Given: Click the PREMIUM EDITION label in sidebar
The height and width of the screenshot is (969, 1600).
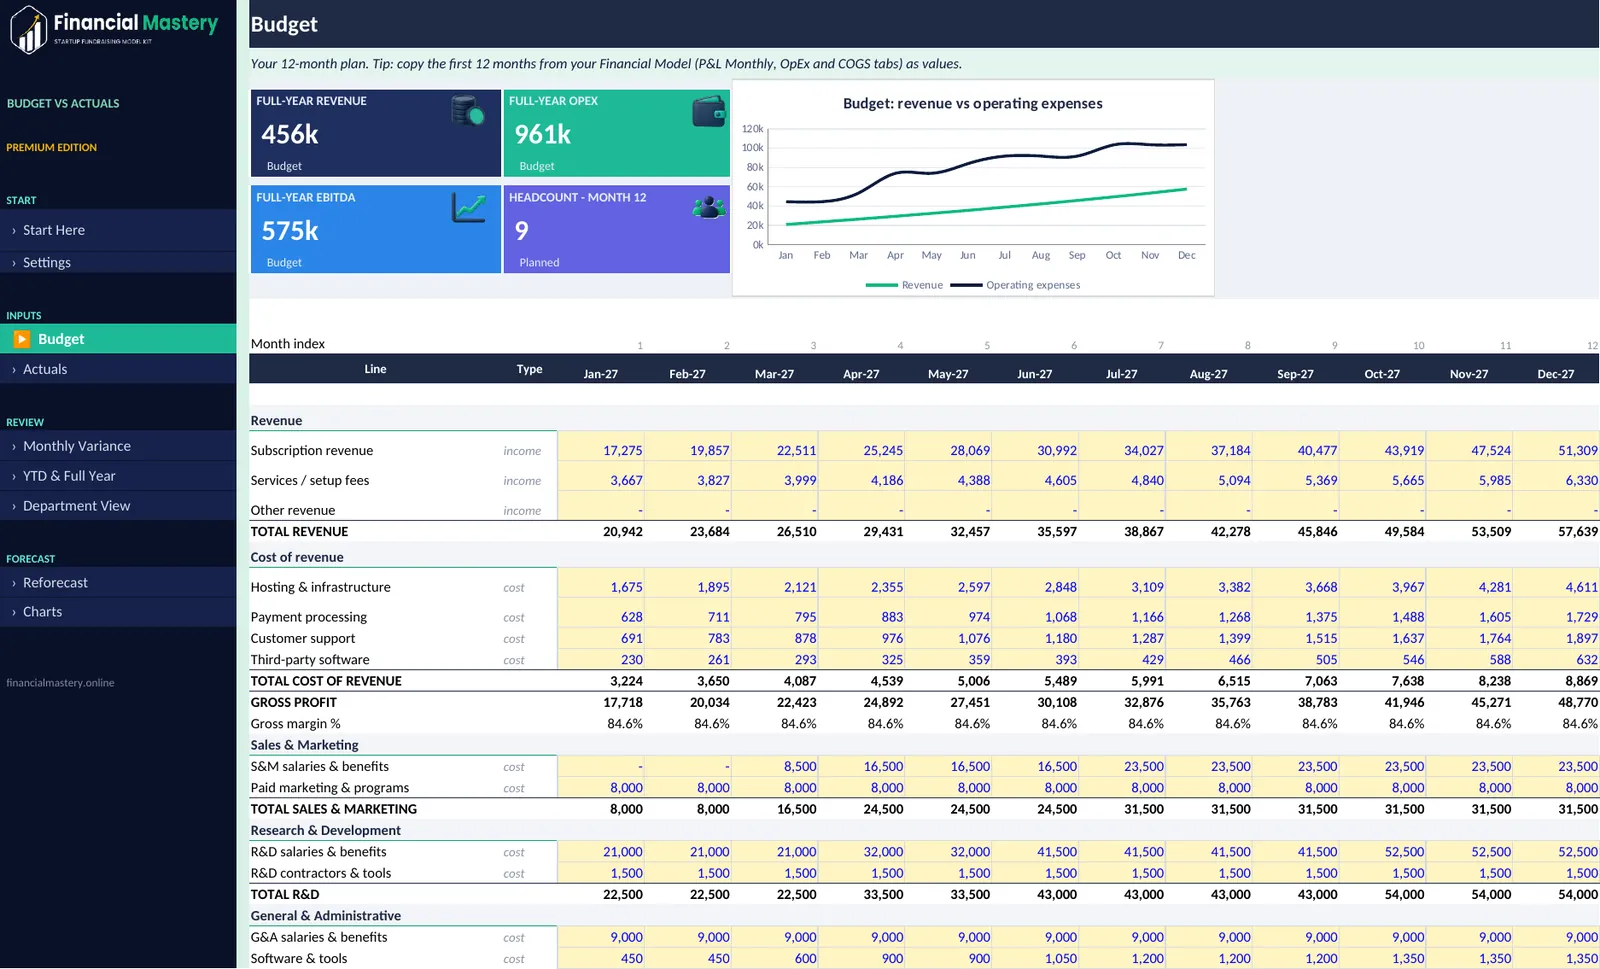Looking at the screenshot, I should click(52, 147).
